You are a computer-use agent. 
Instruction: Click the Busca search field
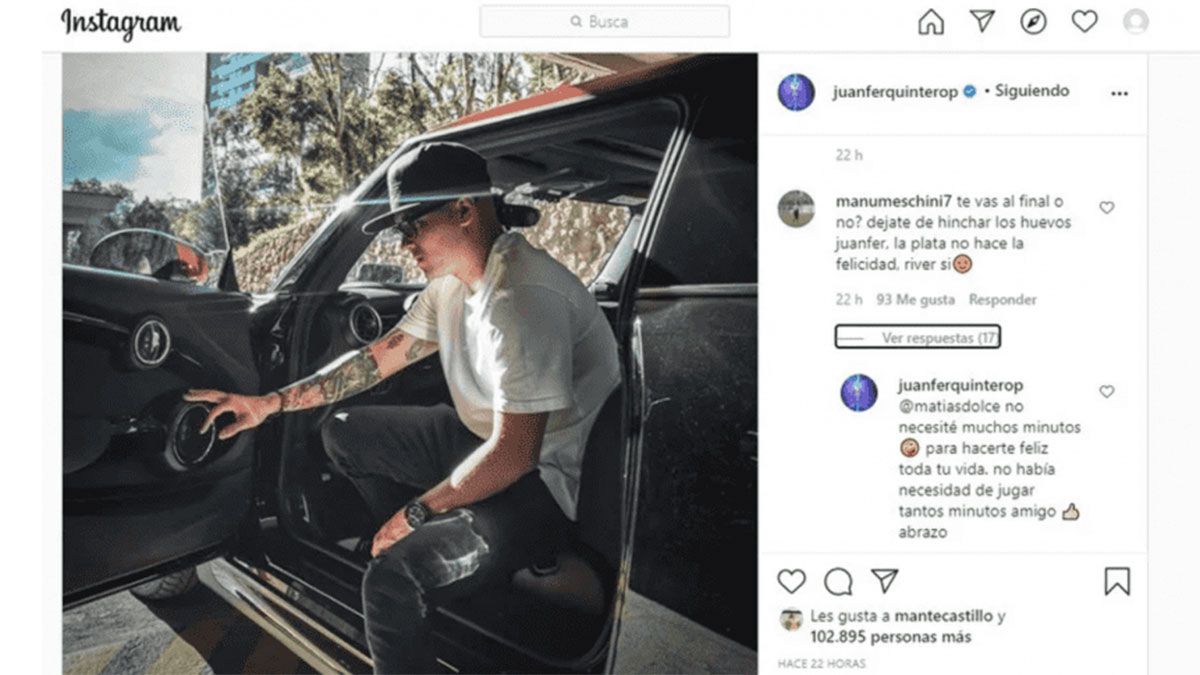[604, 22]
